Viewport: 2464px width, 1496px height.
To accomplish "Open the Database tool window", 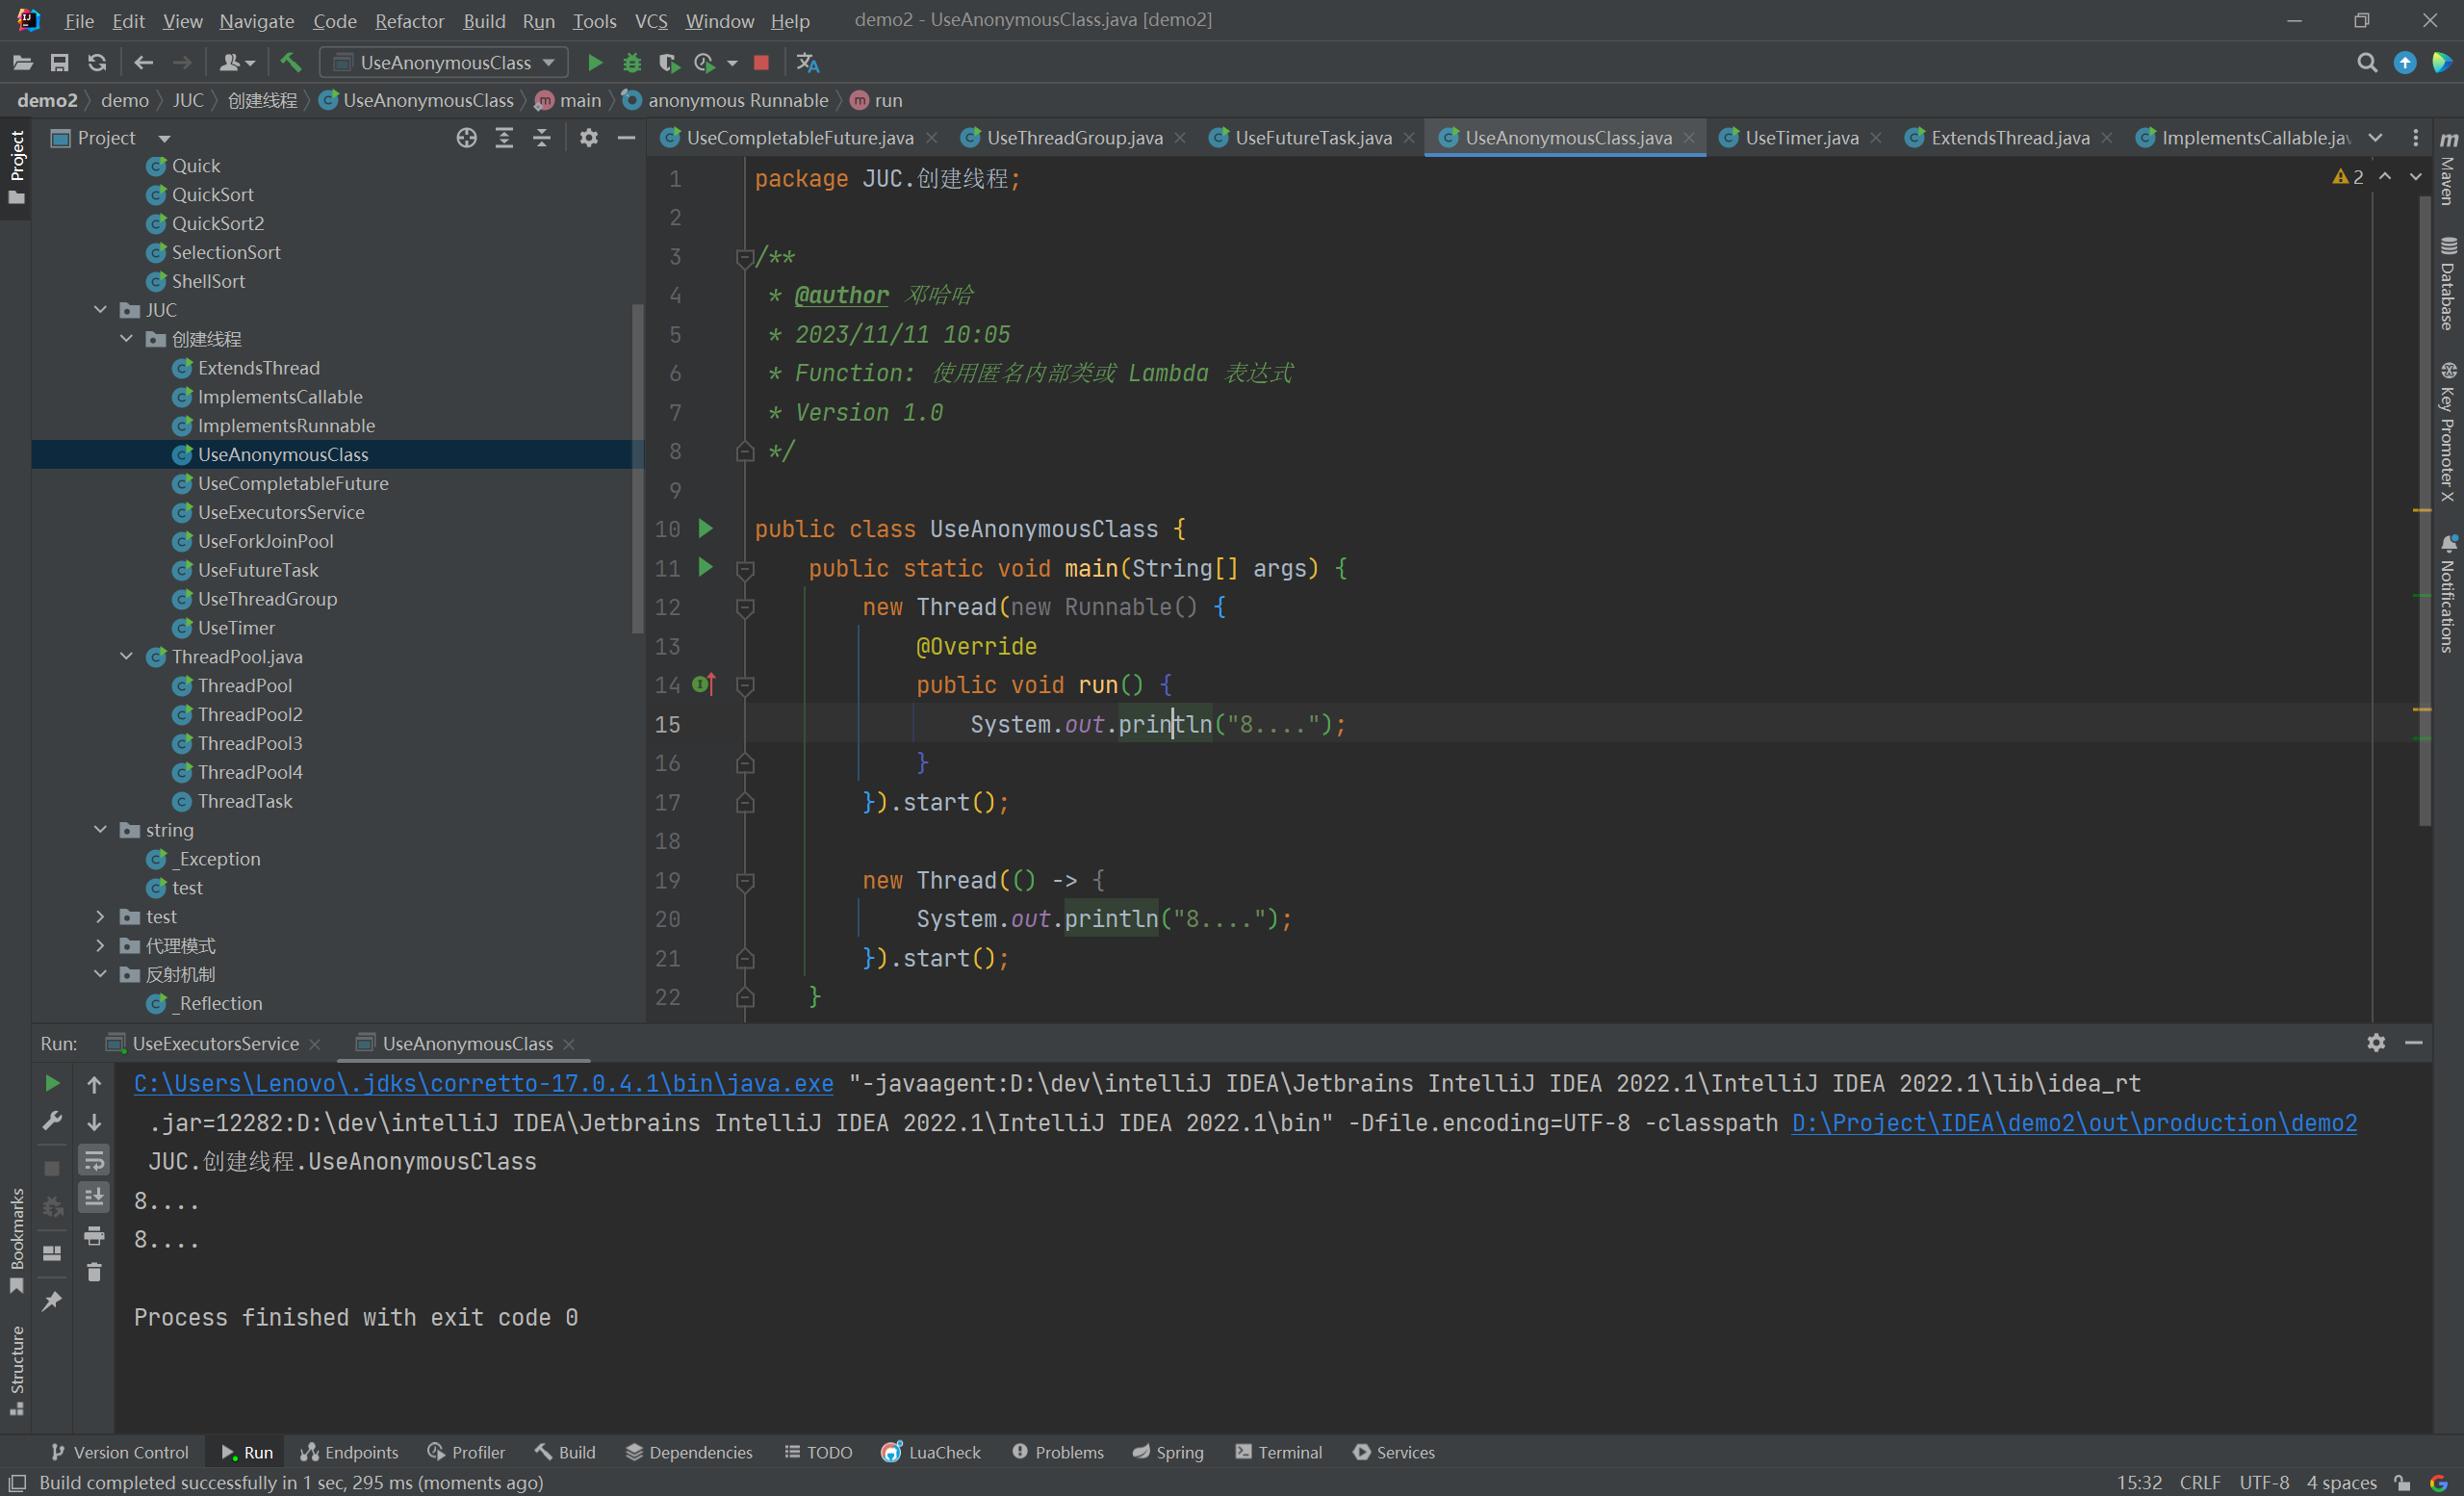I will pyautogui.click(x=2447, y=284).
